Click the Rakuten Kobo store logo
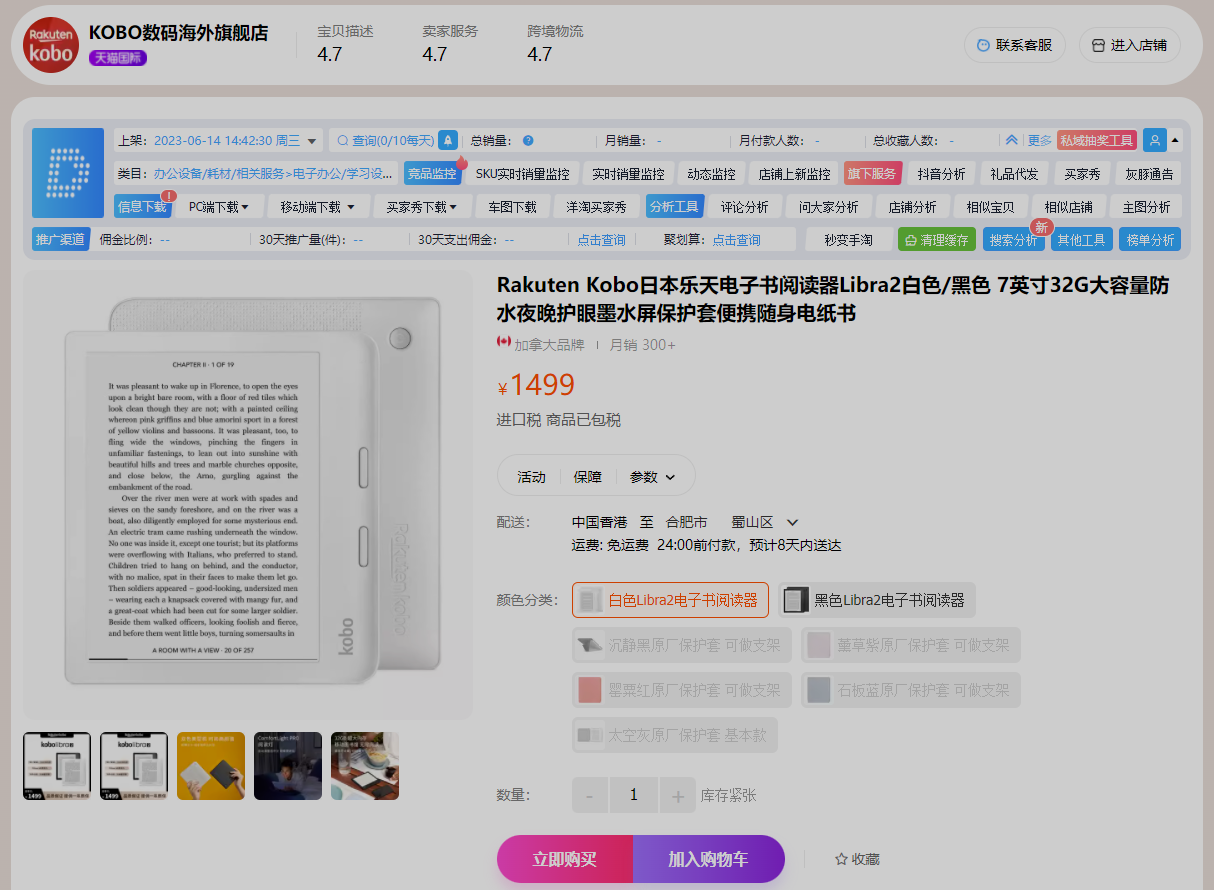The image size is (1214, 890). click(50, 45)
